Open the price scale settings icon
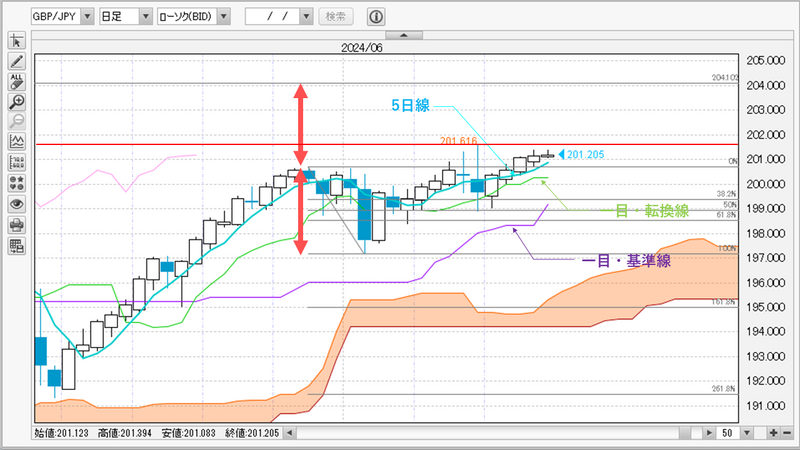The width and height of the screenshot is (800, 450). coord(16,163)
